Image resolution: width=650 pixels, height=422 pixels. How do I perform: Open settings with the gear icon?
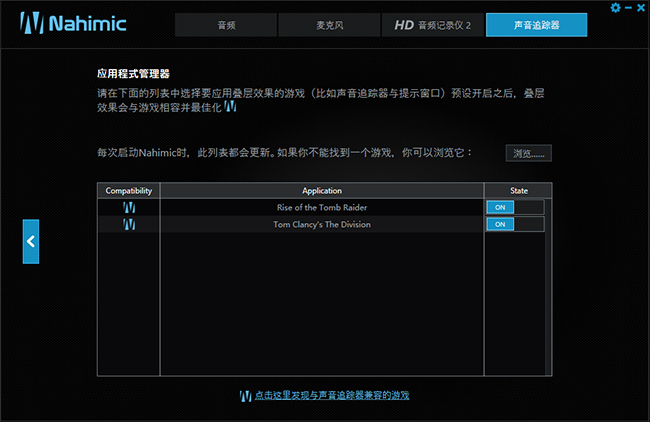coord(616,8)
